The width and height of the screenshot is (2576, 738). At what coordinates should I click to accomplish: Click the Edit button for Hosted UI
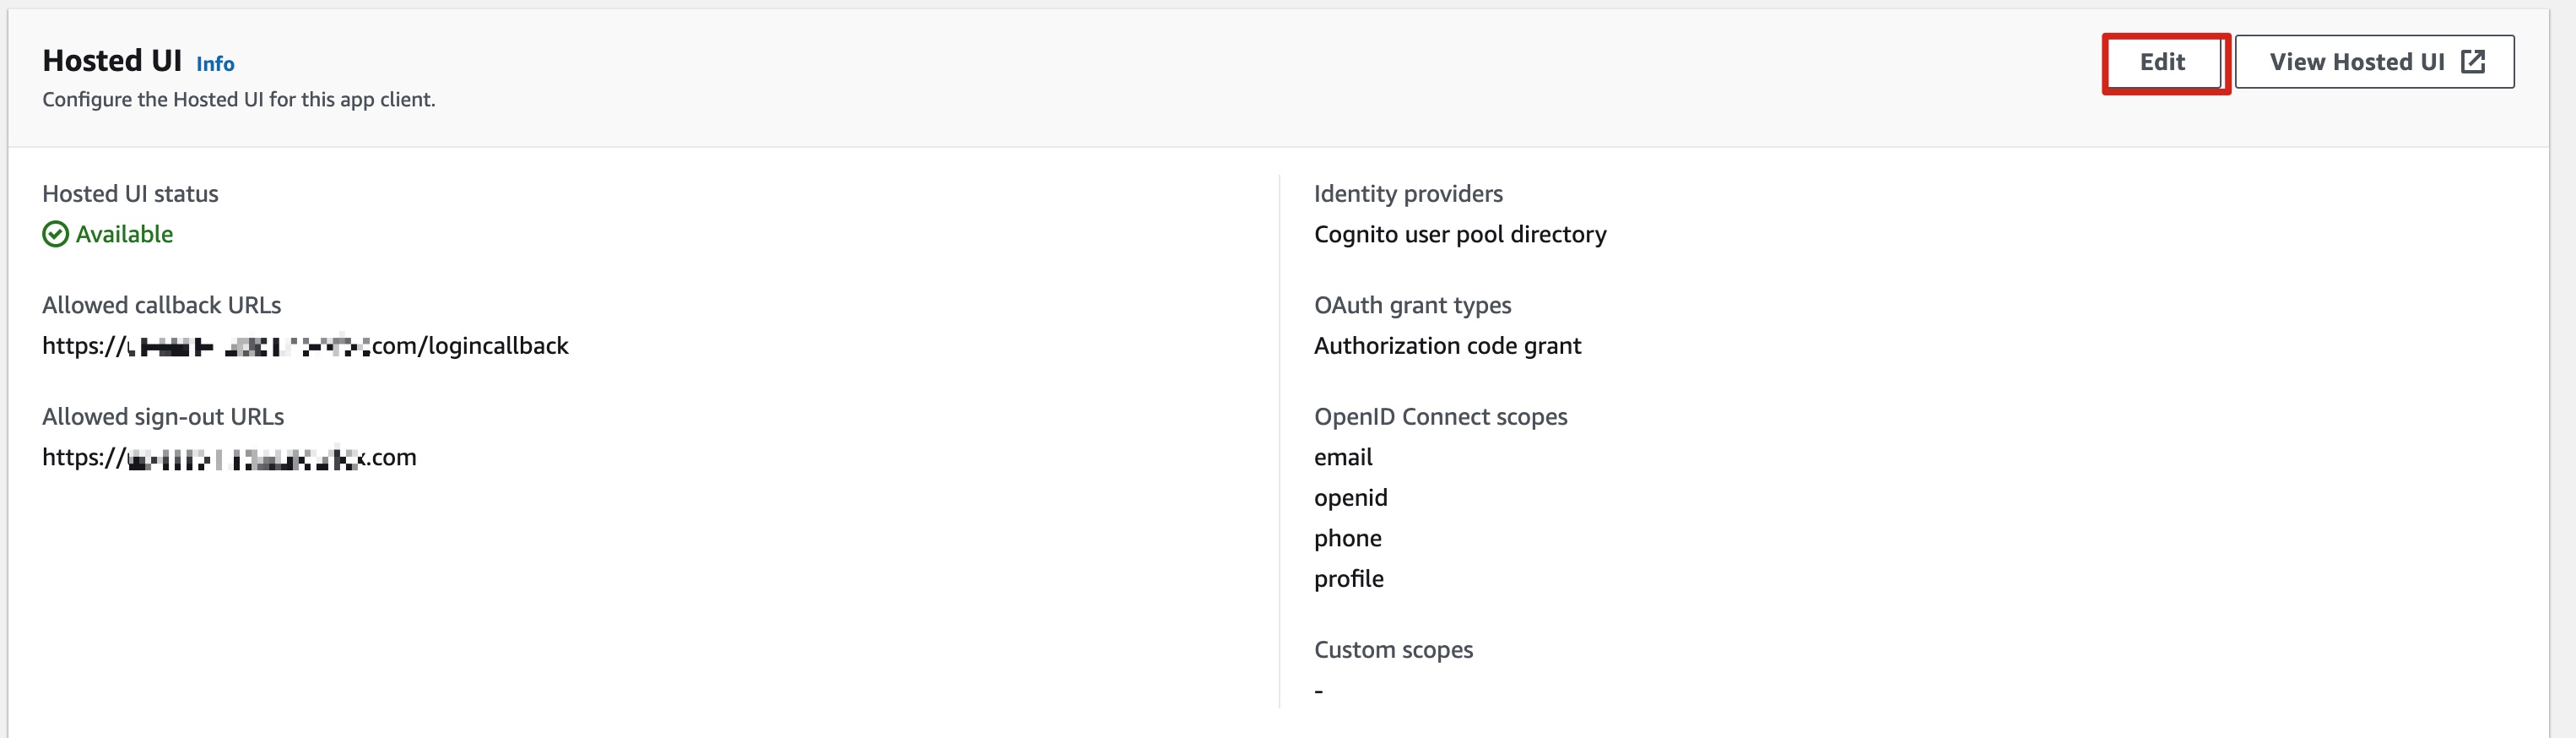point(2163,61)
